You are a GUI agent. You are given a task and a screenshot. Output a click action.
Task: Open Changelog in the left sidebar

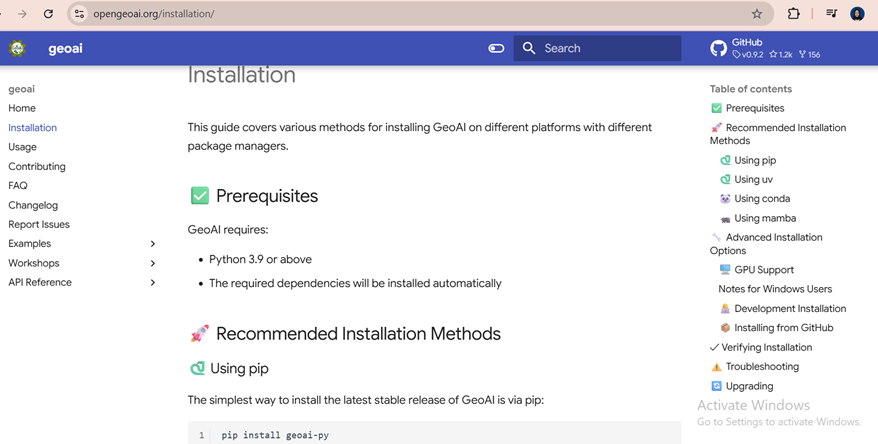click(33, 205)
